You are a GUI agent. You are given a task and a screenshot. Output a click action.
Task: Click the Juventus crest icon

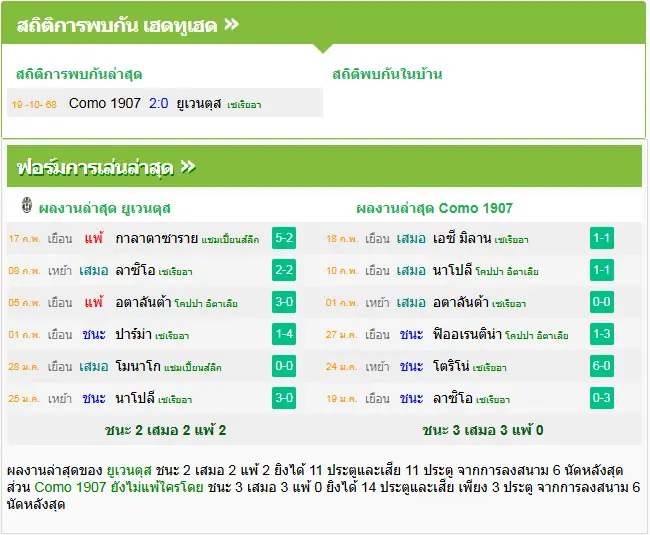[x=27, y=206]
